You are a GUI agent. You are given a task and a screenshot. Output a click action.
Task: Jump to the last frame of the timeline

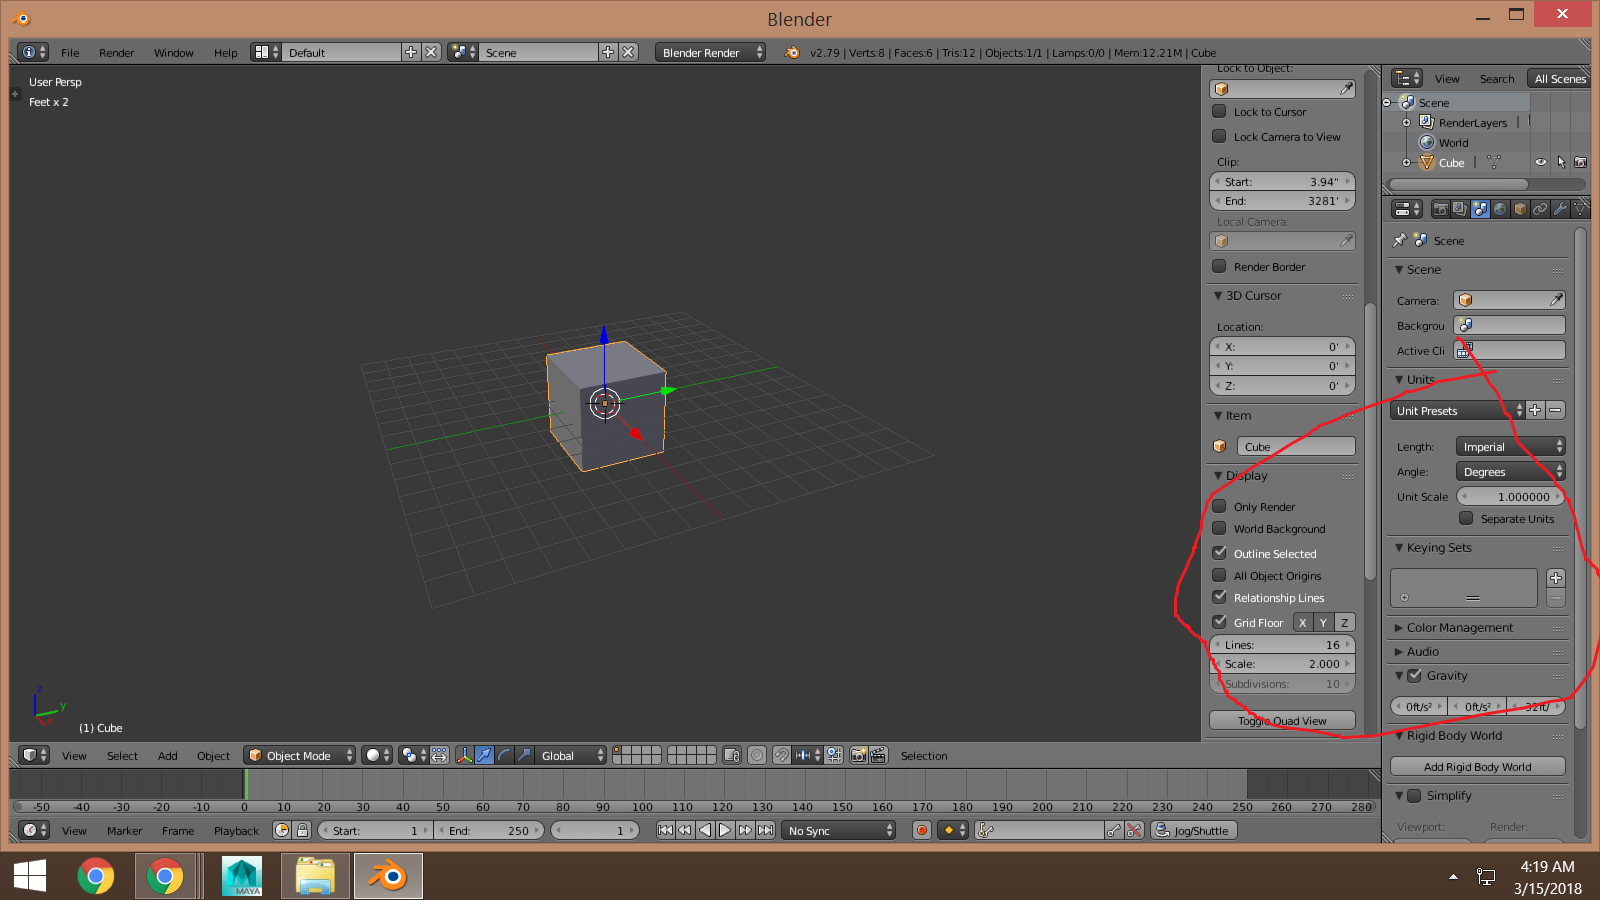click(765, 830)
